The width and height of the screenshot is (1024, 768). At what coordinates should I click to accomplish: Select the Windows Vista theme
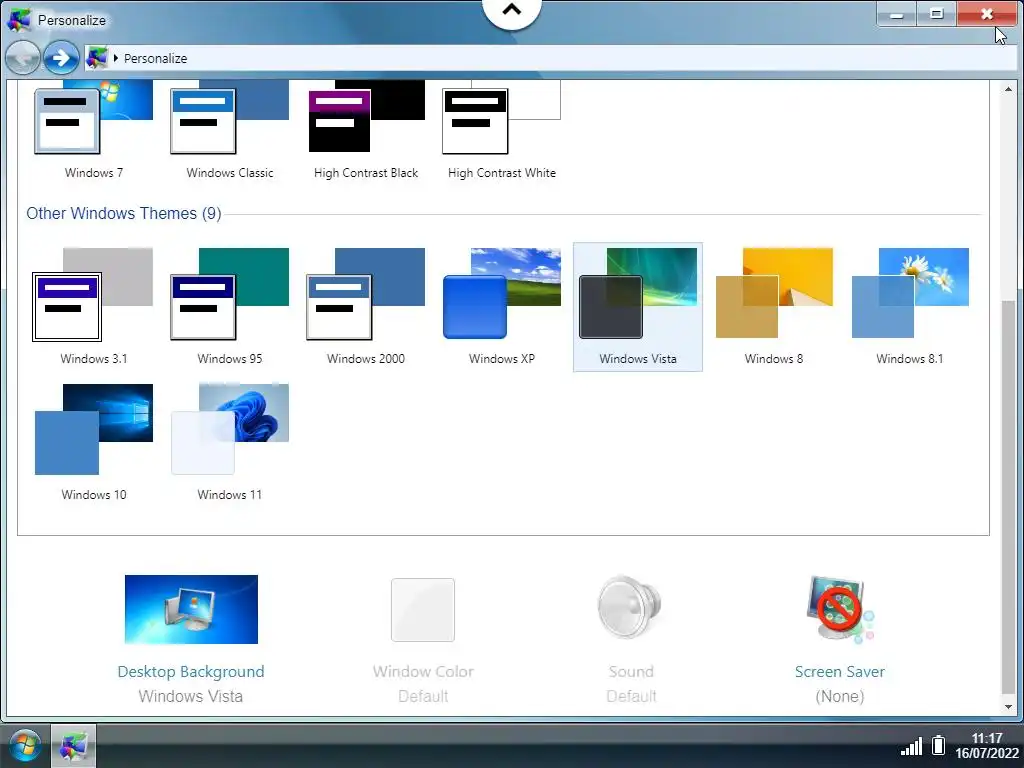tap(638, 307)
